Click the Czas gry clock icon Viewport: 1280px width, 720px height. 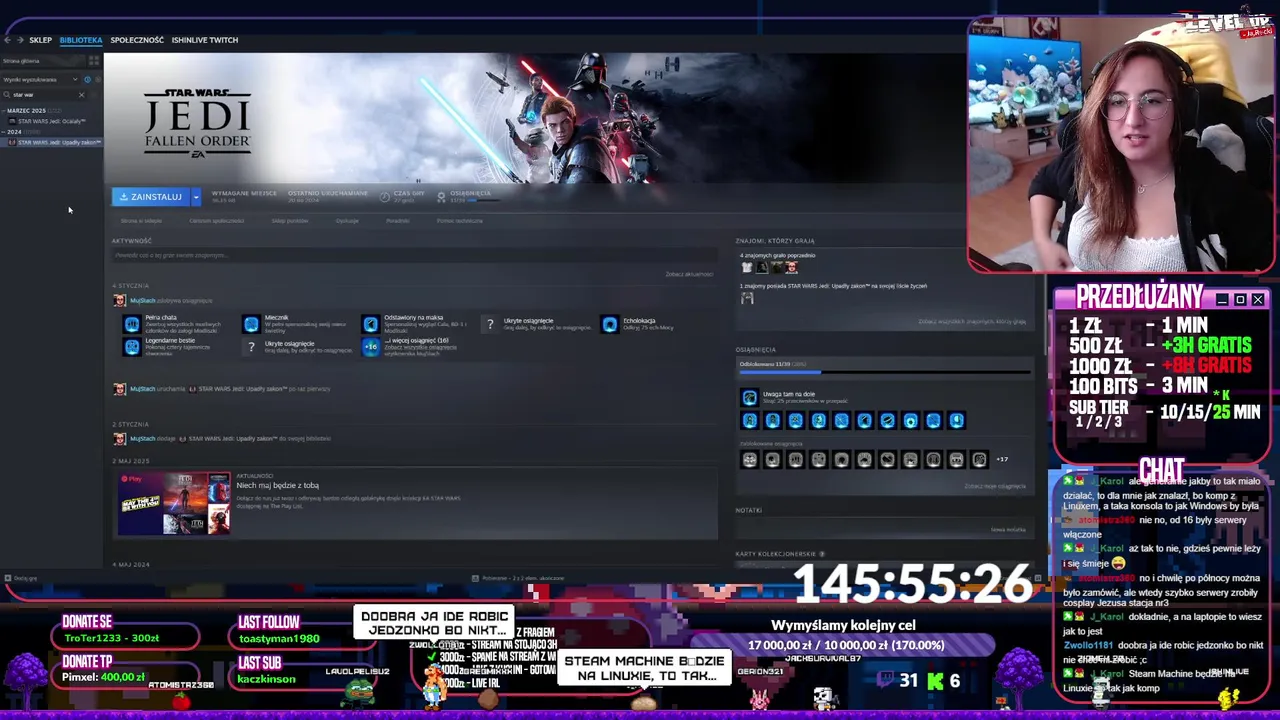[x=385, y=197]
